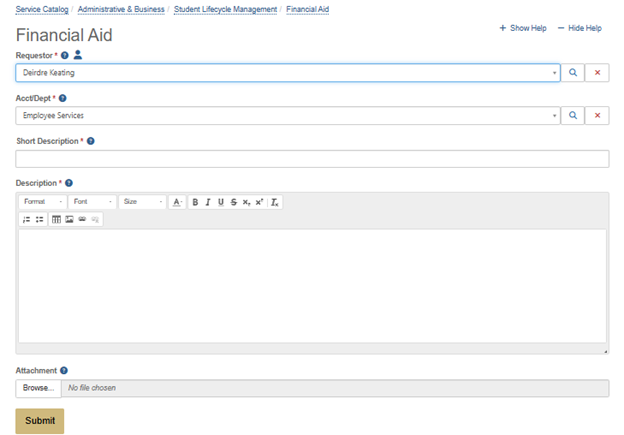Click the Short Description input field
The height and width of the screenshot is (435, 624).
[x=312, y=159]
